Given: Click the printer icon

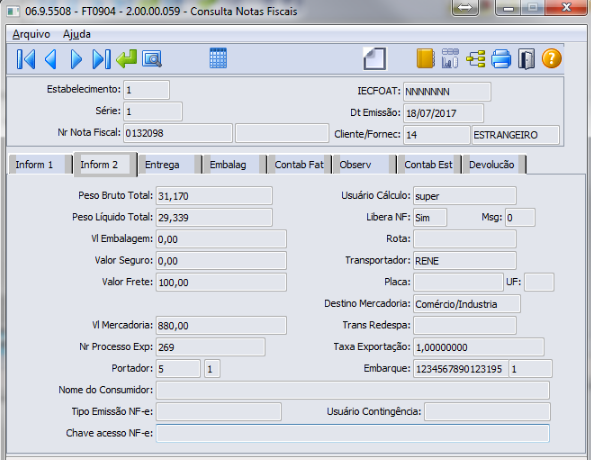Looking at the screenshot, I should pyautogui.click(x=501, y=59).
